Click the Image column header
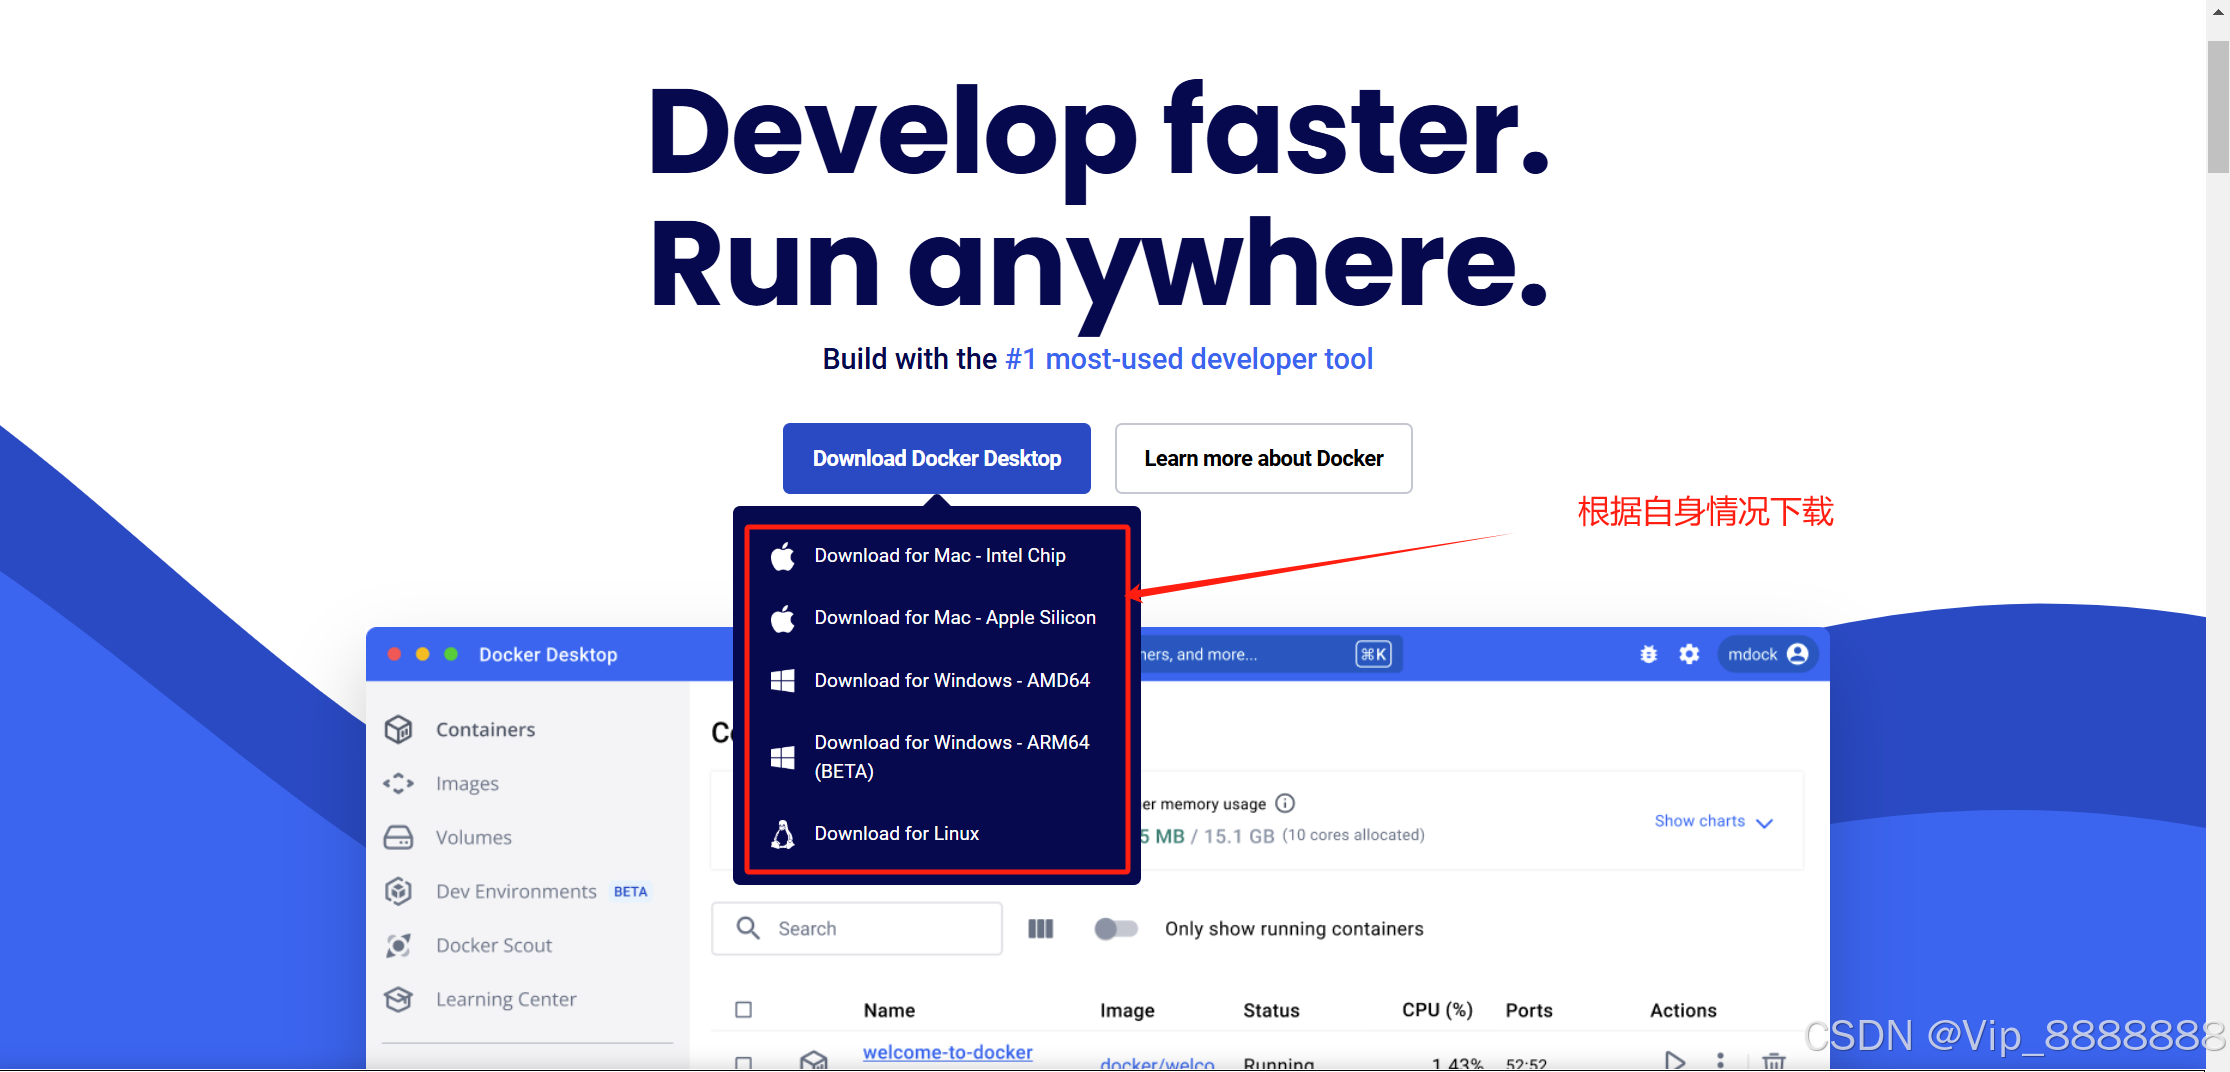 1127,1011
